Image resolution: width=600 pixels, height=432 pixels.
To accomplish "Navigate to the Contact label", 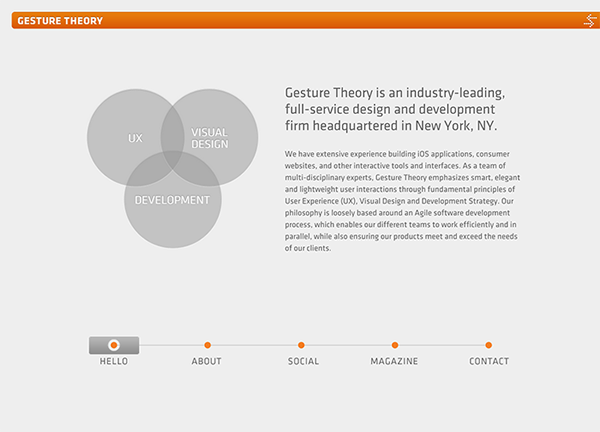I will [489, 362].
